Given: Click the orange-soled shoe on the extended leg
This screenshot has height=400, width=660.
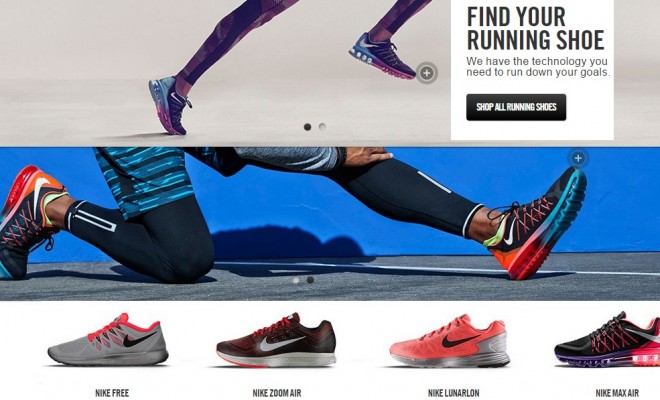Looking at the screenshot, I should pyautogui.click(x=535, y=221).
